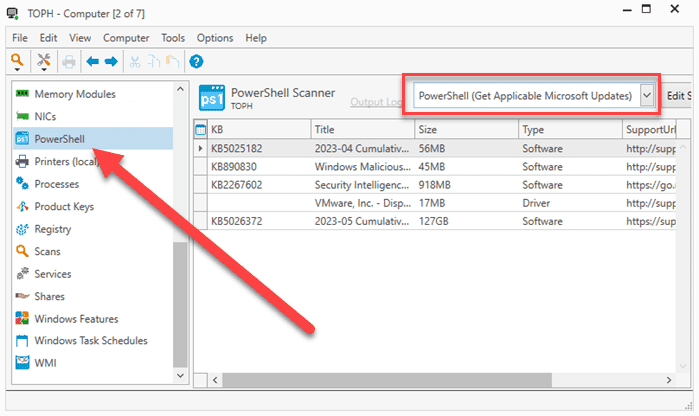This screenshot has width=699, height=416.
Task: Click the Scans magnifier icon
Action: point(22,251)
